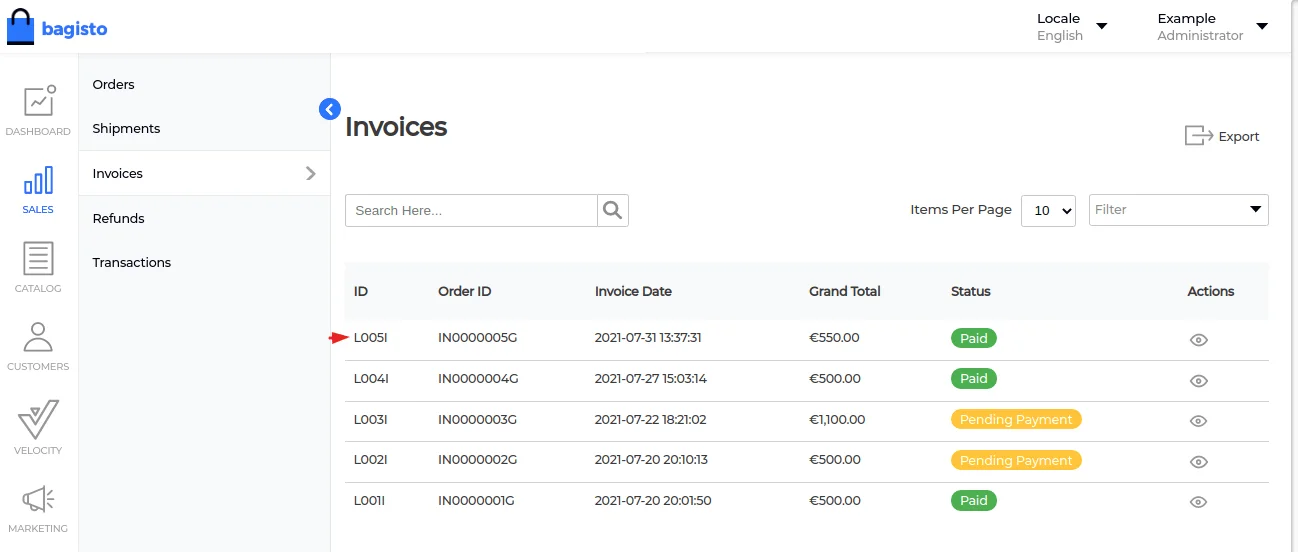Open the Locale English dropdown
1298x552 pixels.
[x=1072, y=27]
